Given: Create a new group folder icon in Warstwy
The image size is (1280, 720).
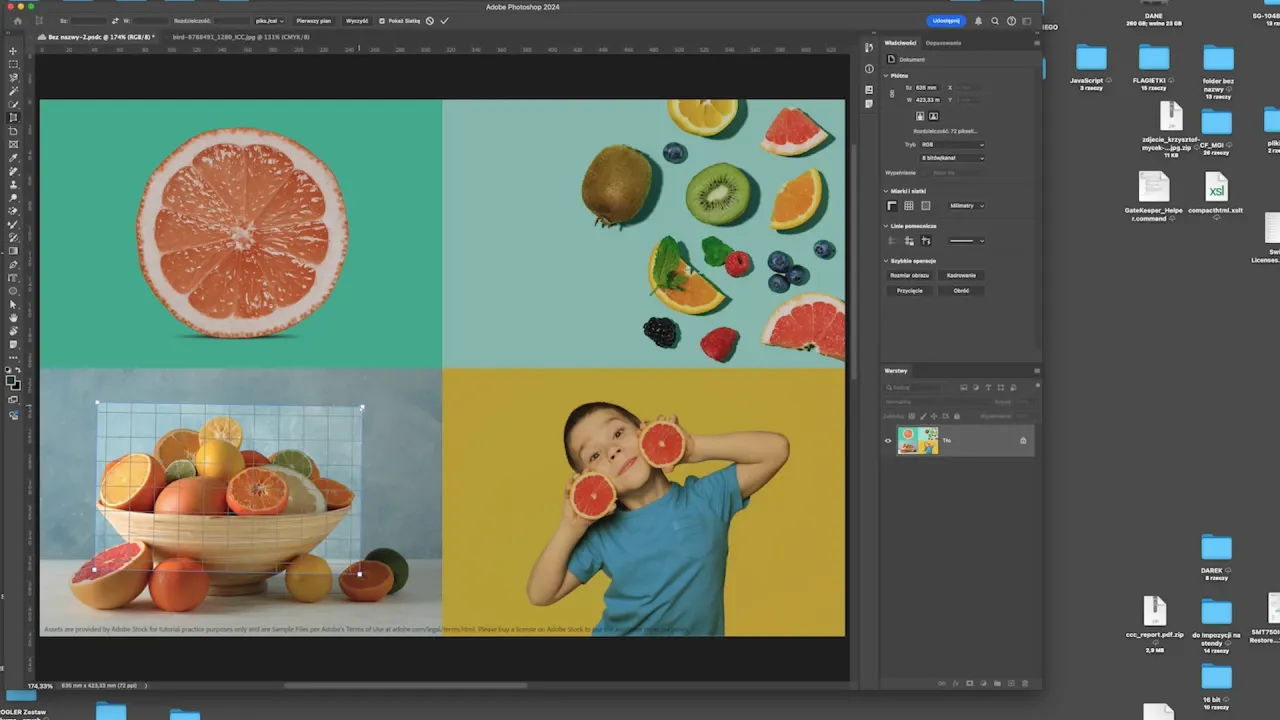Looking at the screenshot, I should pyautogui.click(x=997, y=683).
